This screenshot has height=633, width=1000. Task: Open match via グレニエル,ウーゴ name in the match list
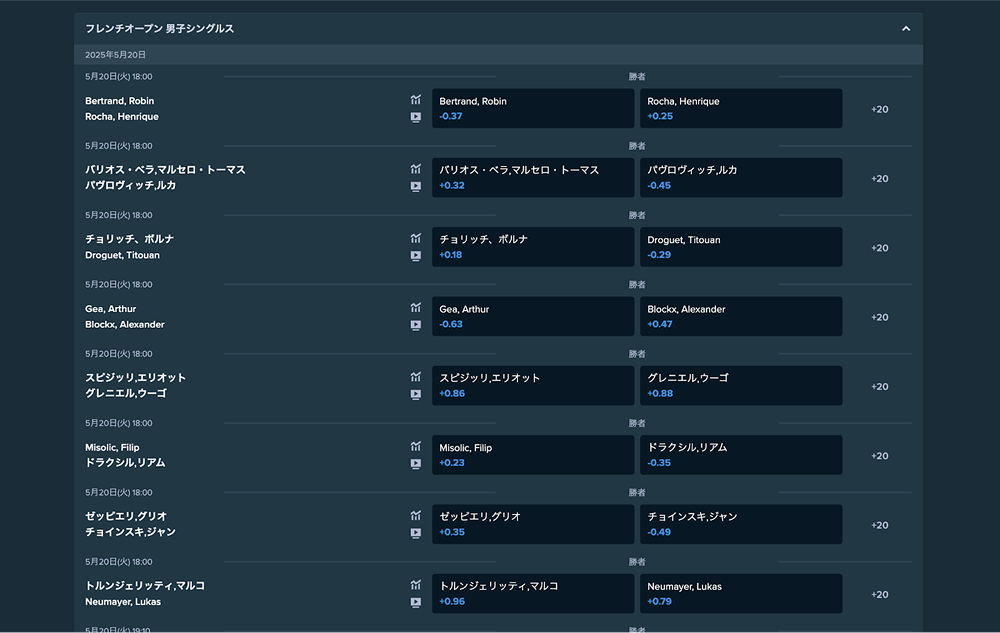(126, 393)
